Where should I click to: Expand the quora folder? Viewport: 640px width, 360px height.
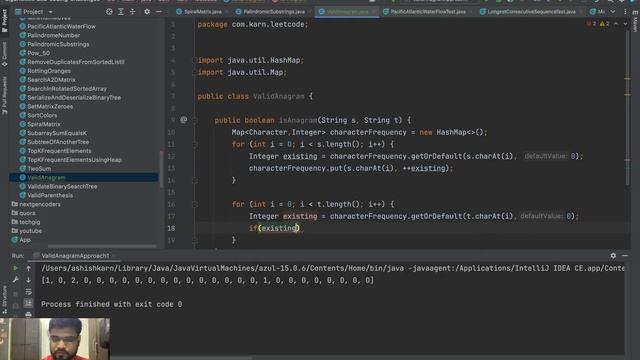pyautogui.click(x=27, y=213)
